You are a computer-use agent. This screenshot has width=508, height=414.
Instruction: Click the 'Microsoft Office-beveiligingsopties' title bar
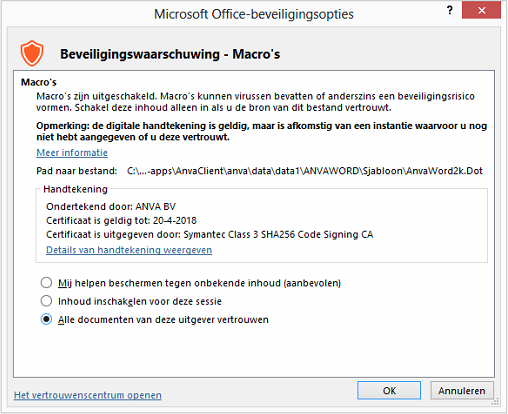[254, 14]
